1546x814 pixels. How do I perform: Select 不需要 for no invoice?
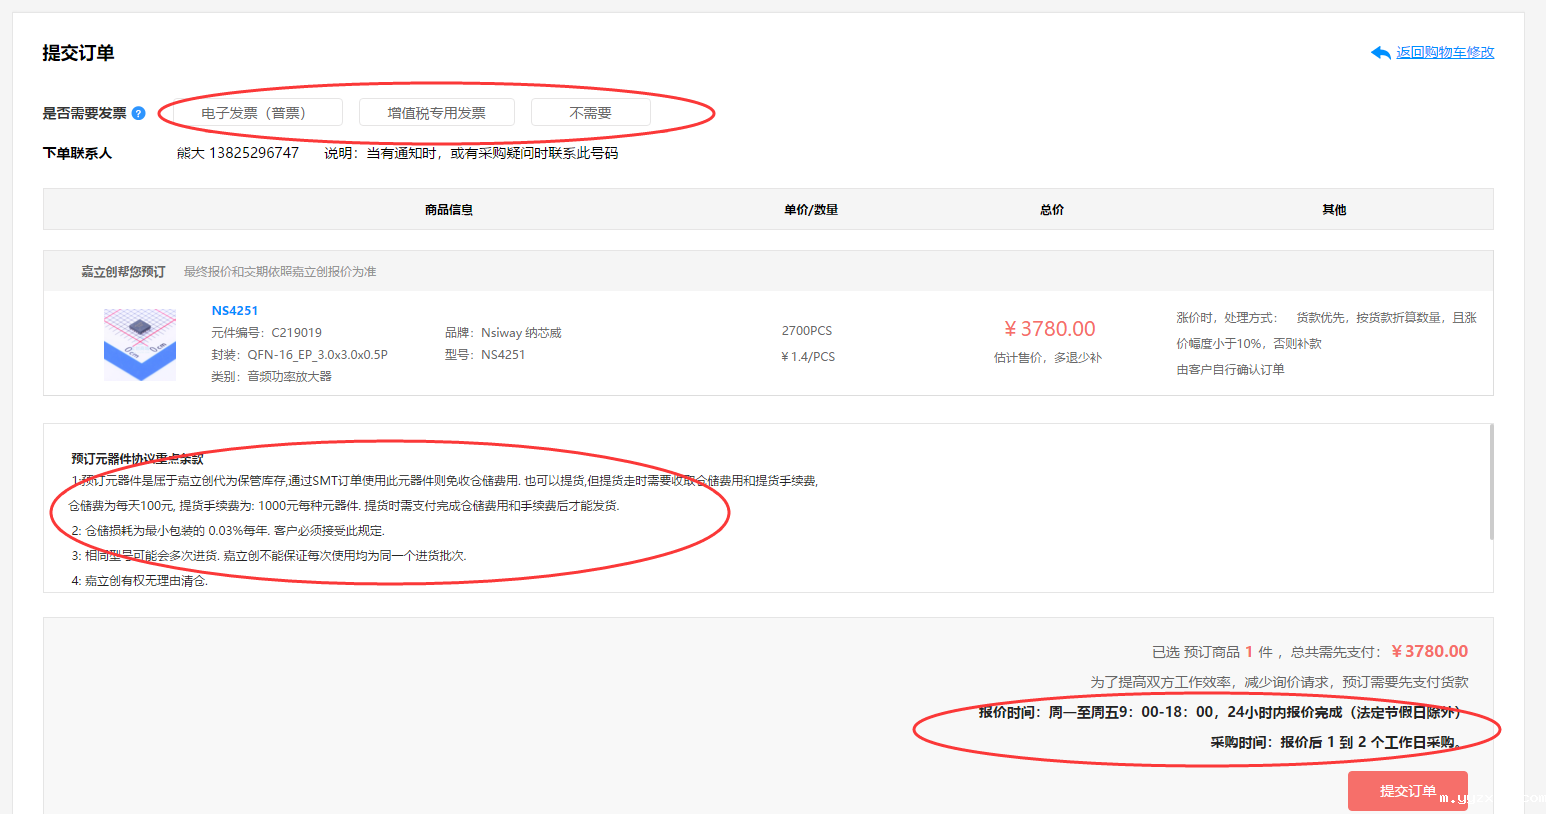(x=590, y=113)
